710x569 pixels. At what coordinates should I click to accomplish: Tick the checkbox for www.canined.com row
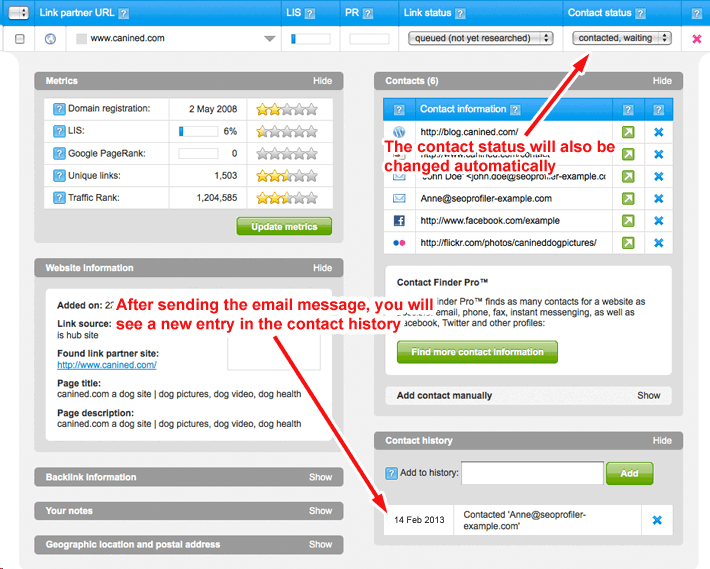tap(19, 39)
